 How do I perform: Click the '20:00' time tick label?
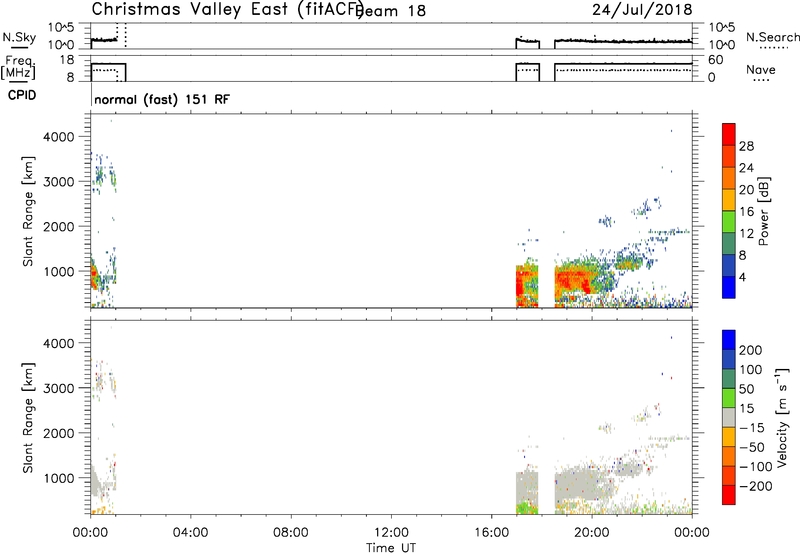point(592,533)
